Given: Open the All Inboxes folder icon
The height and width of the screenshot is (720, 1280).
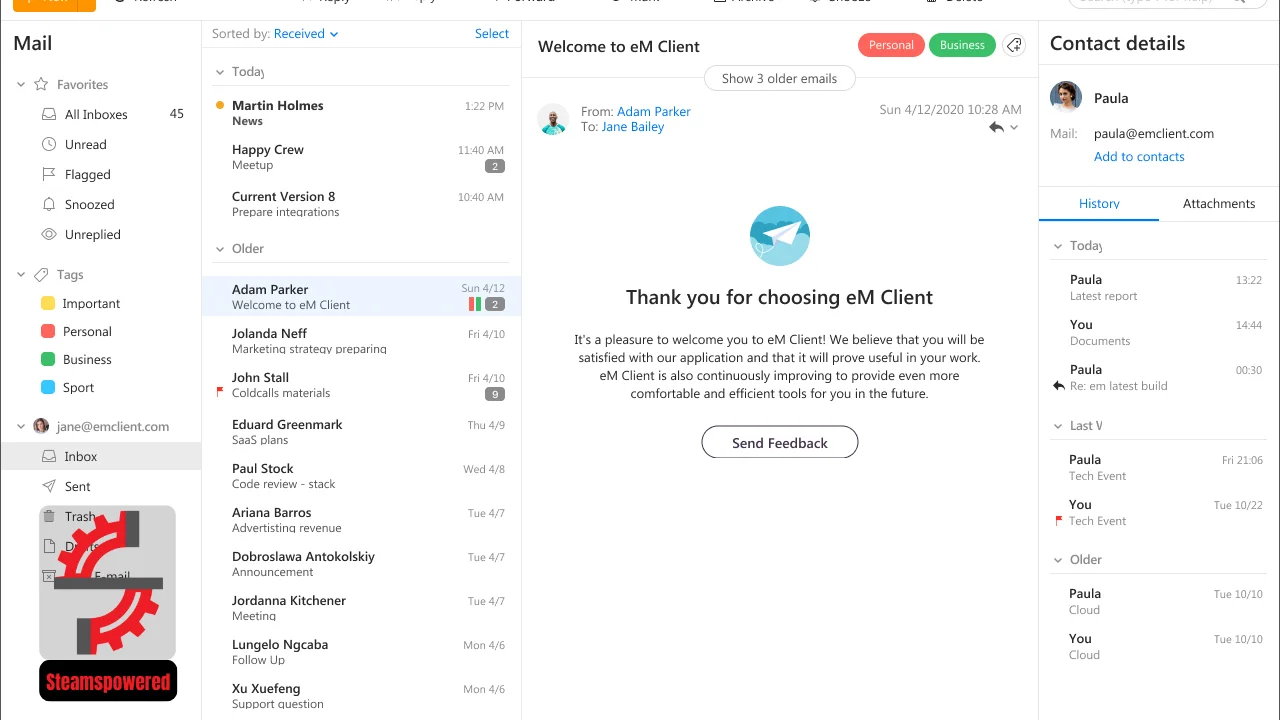Looking at the screenshot, I should click(48, 114).
